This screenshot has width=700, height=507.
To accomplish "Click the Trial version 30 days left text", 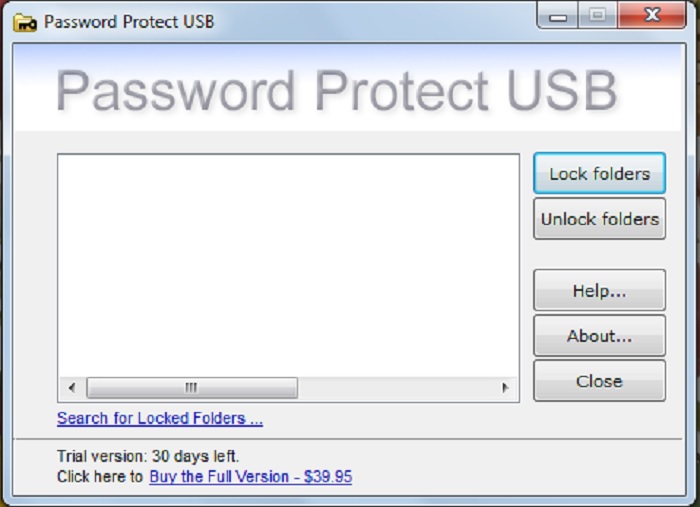I will pyautogui.click(x=148, y=457).
